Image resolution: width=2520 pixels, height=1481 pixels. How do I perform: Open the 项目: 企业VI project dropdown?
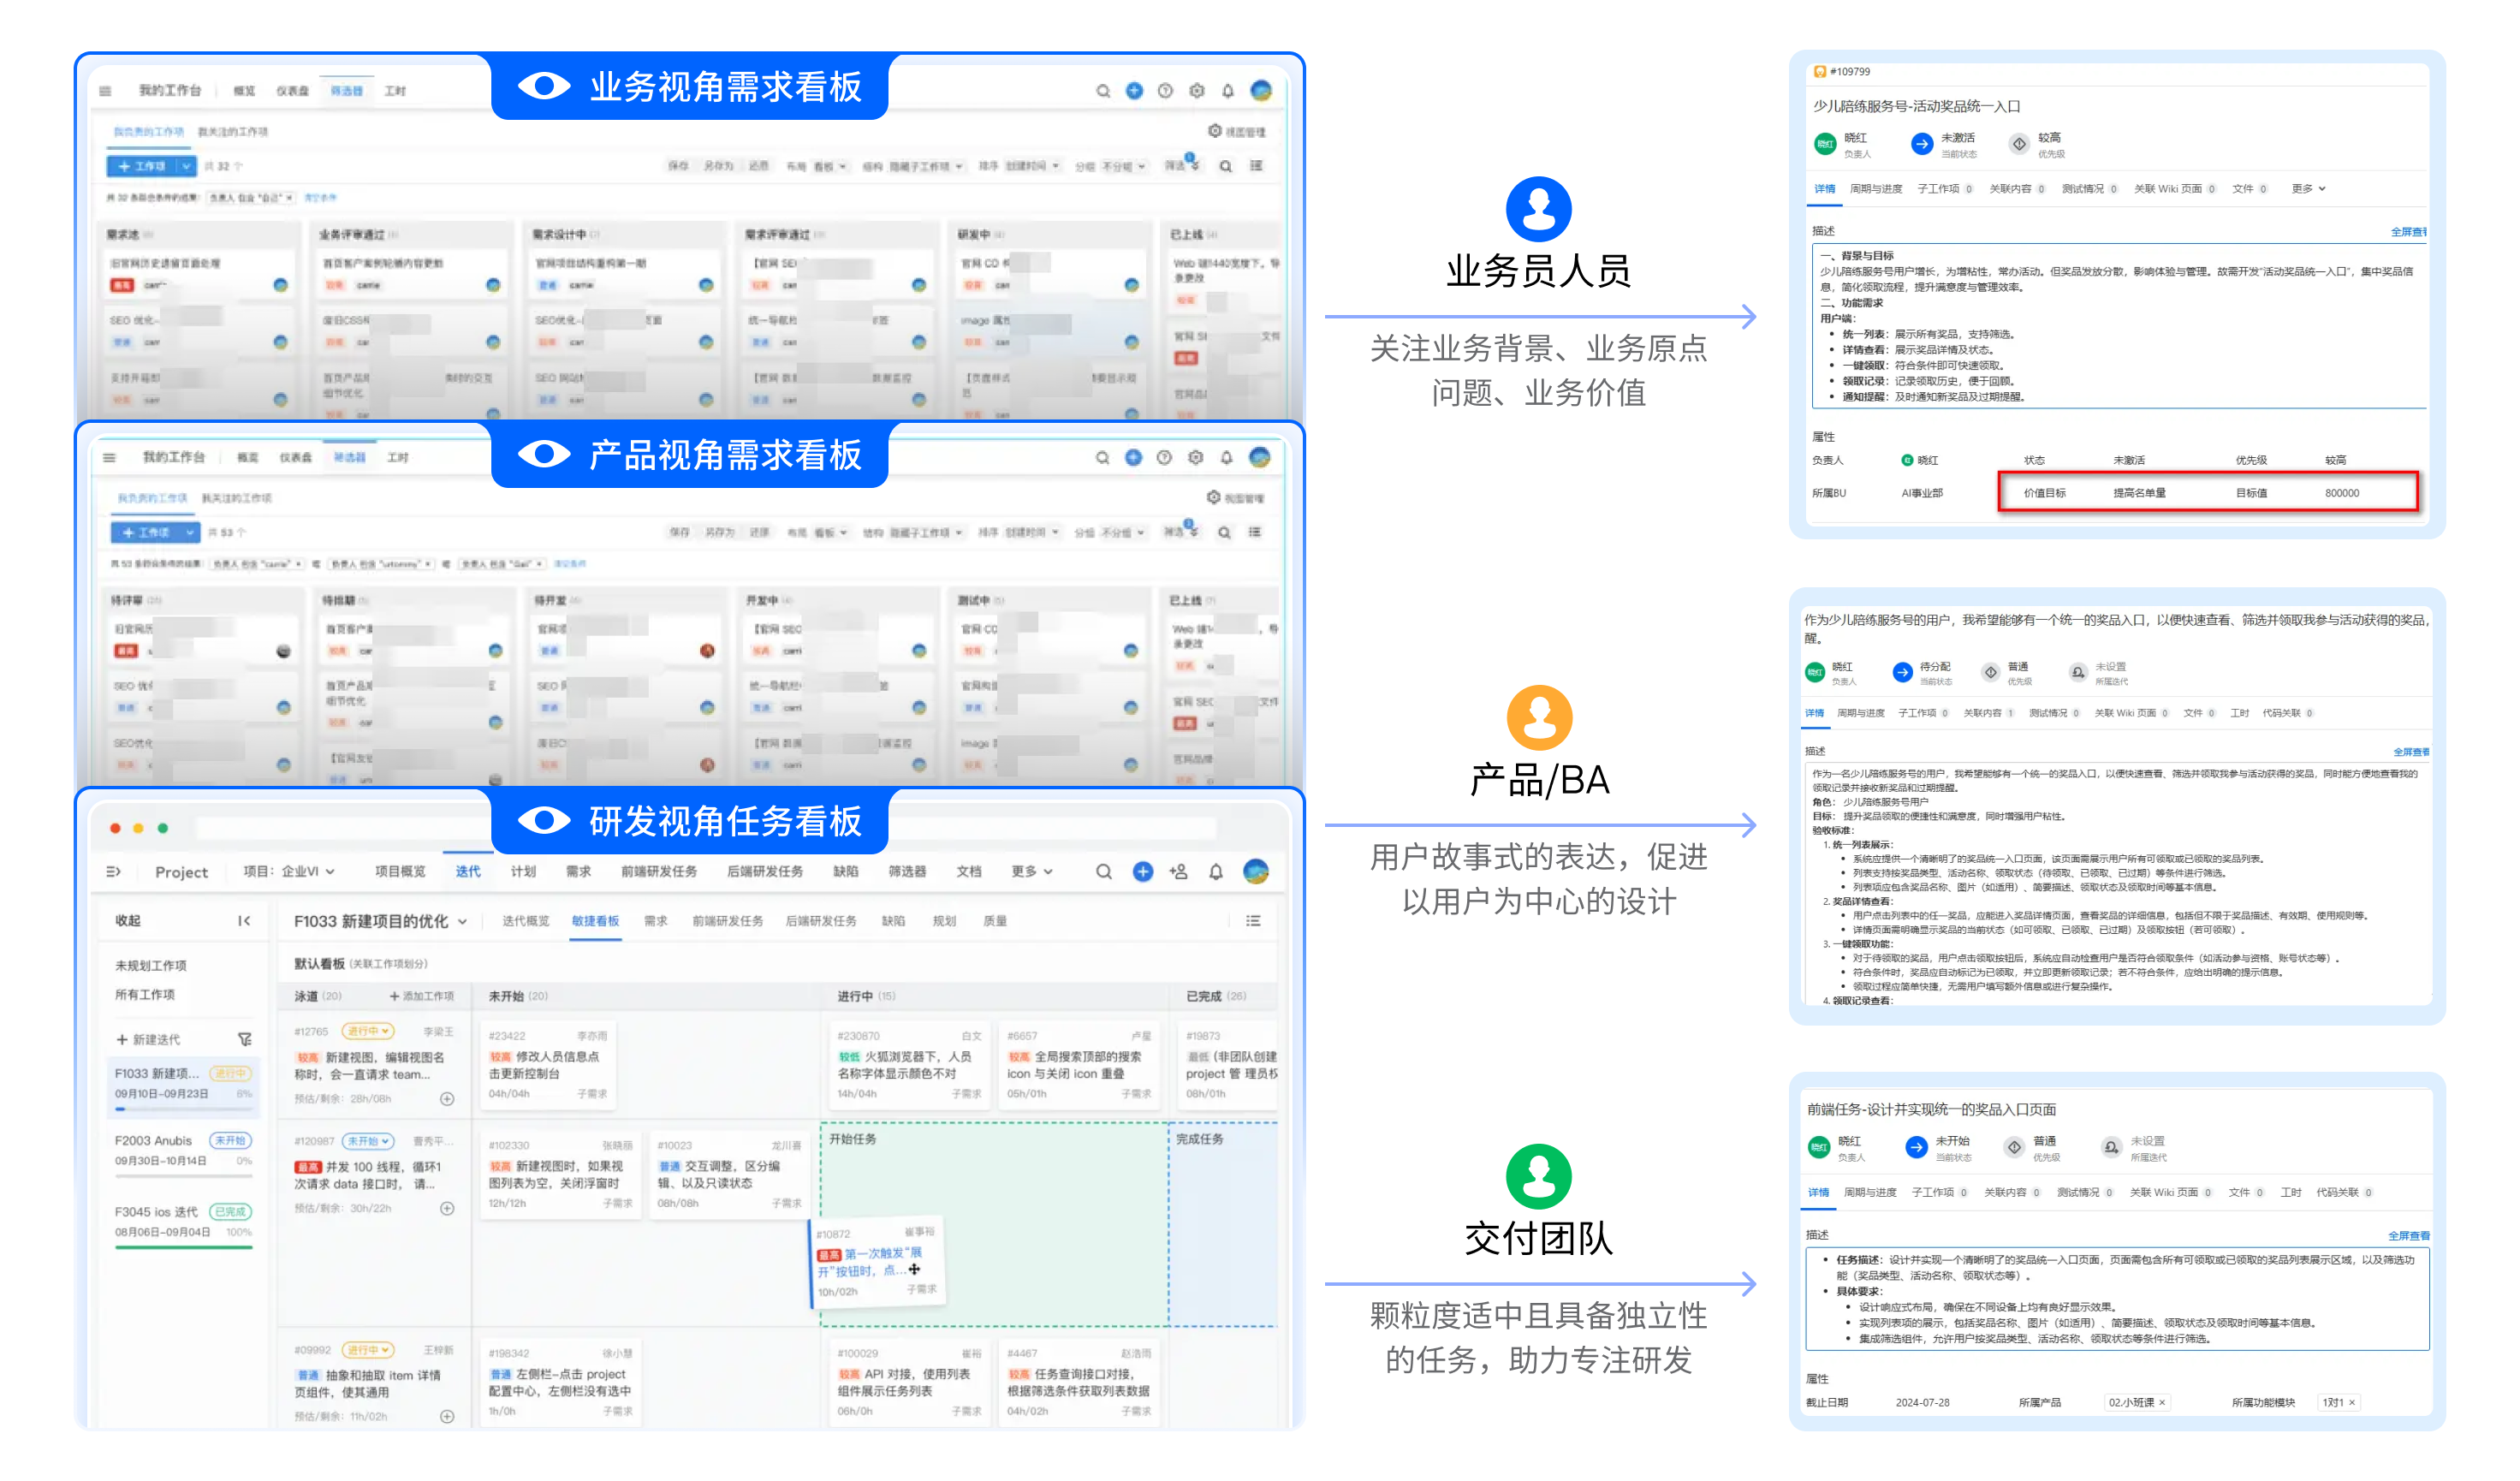(289, 871)
